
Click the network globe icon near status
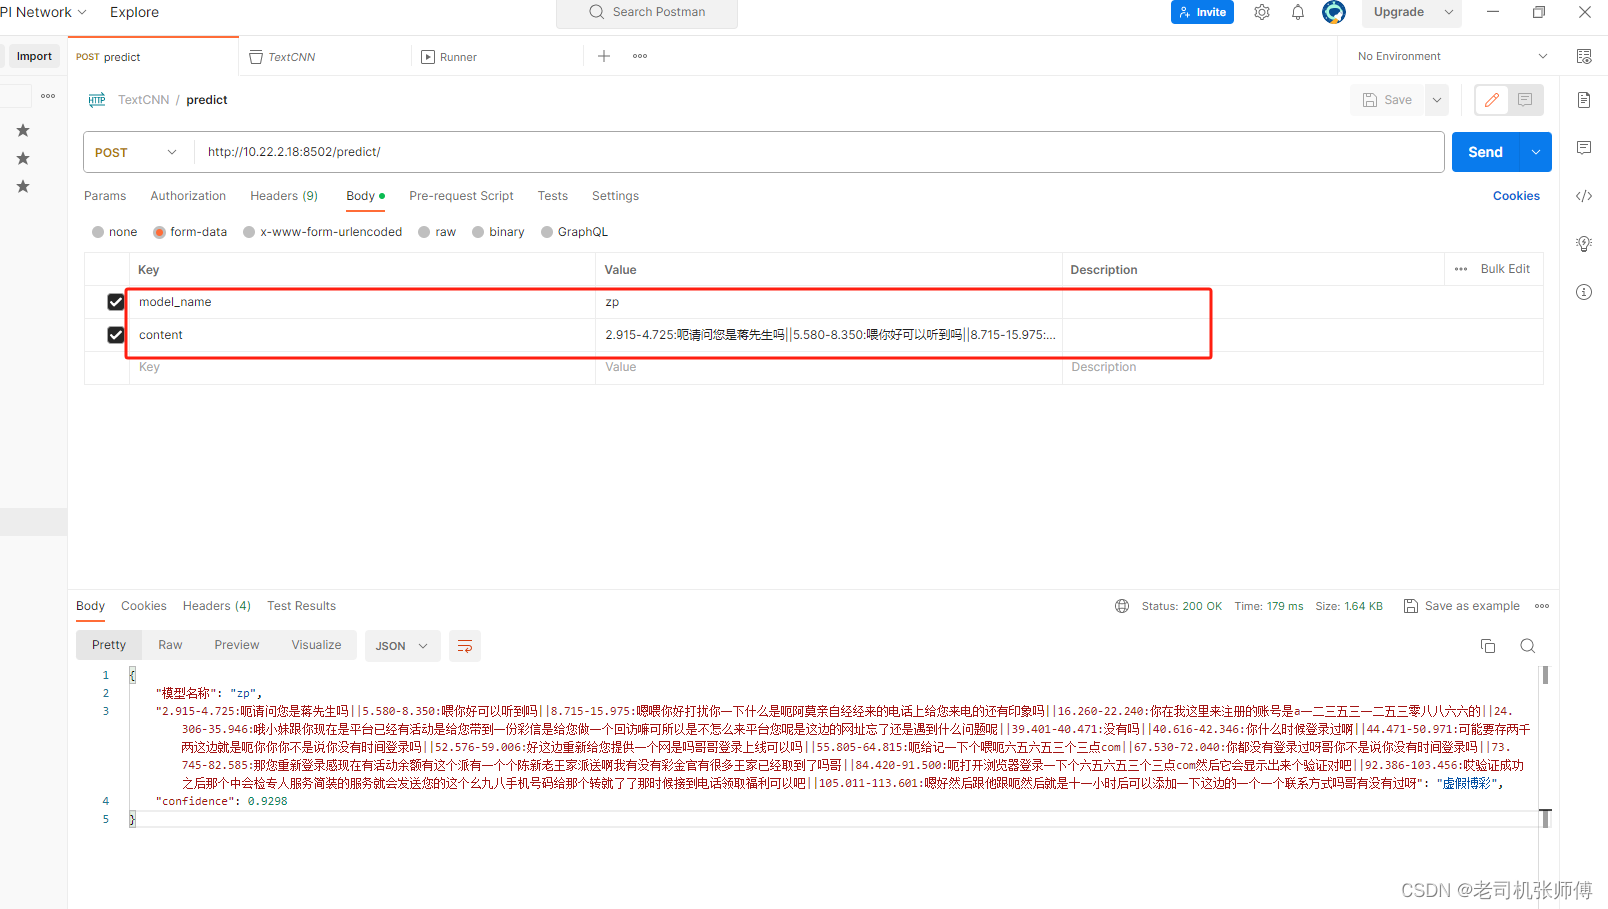(x=1122, y=606)
